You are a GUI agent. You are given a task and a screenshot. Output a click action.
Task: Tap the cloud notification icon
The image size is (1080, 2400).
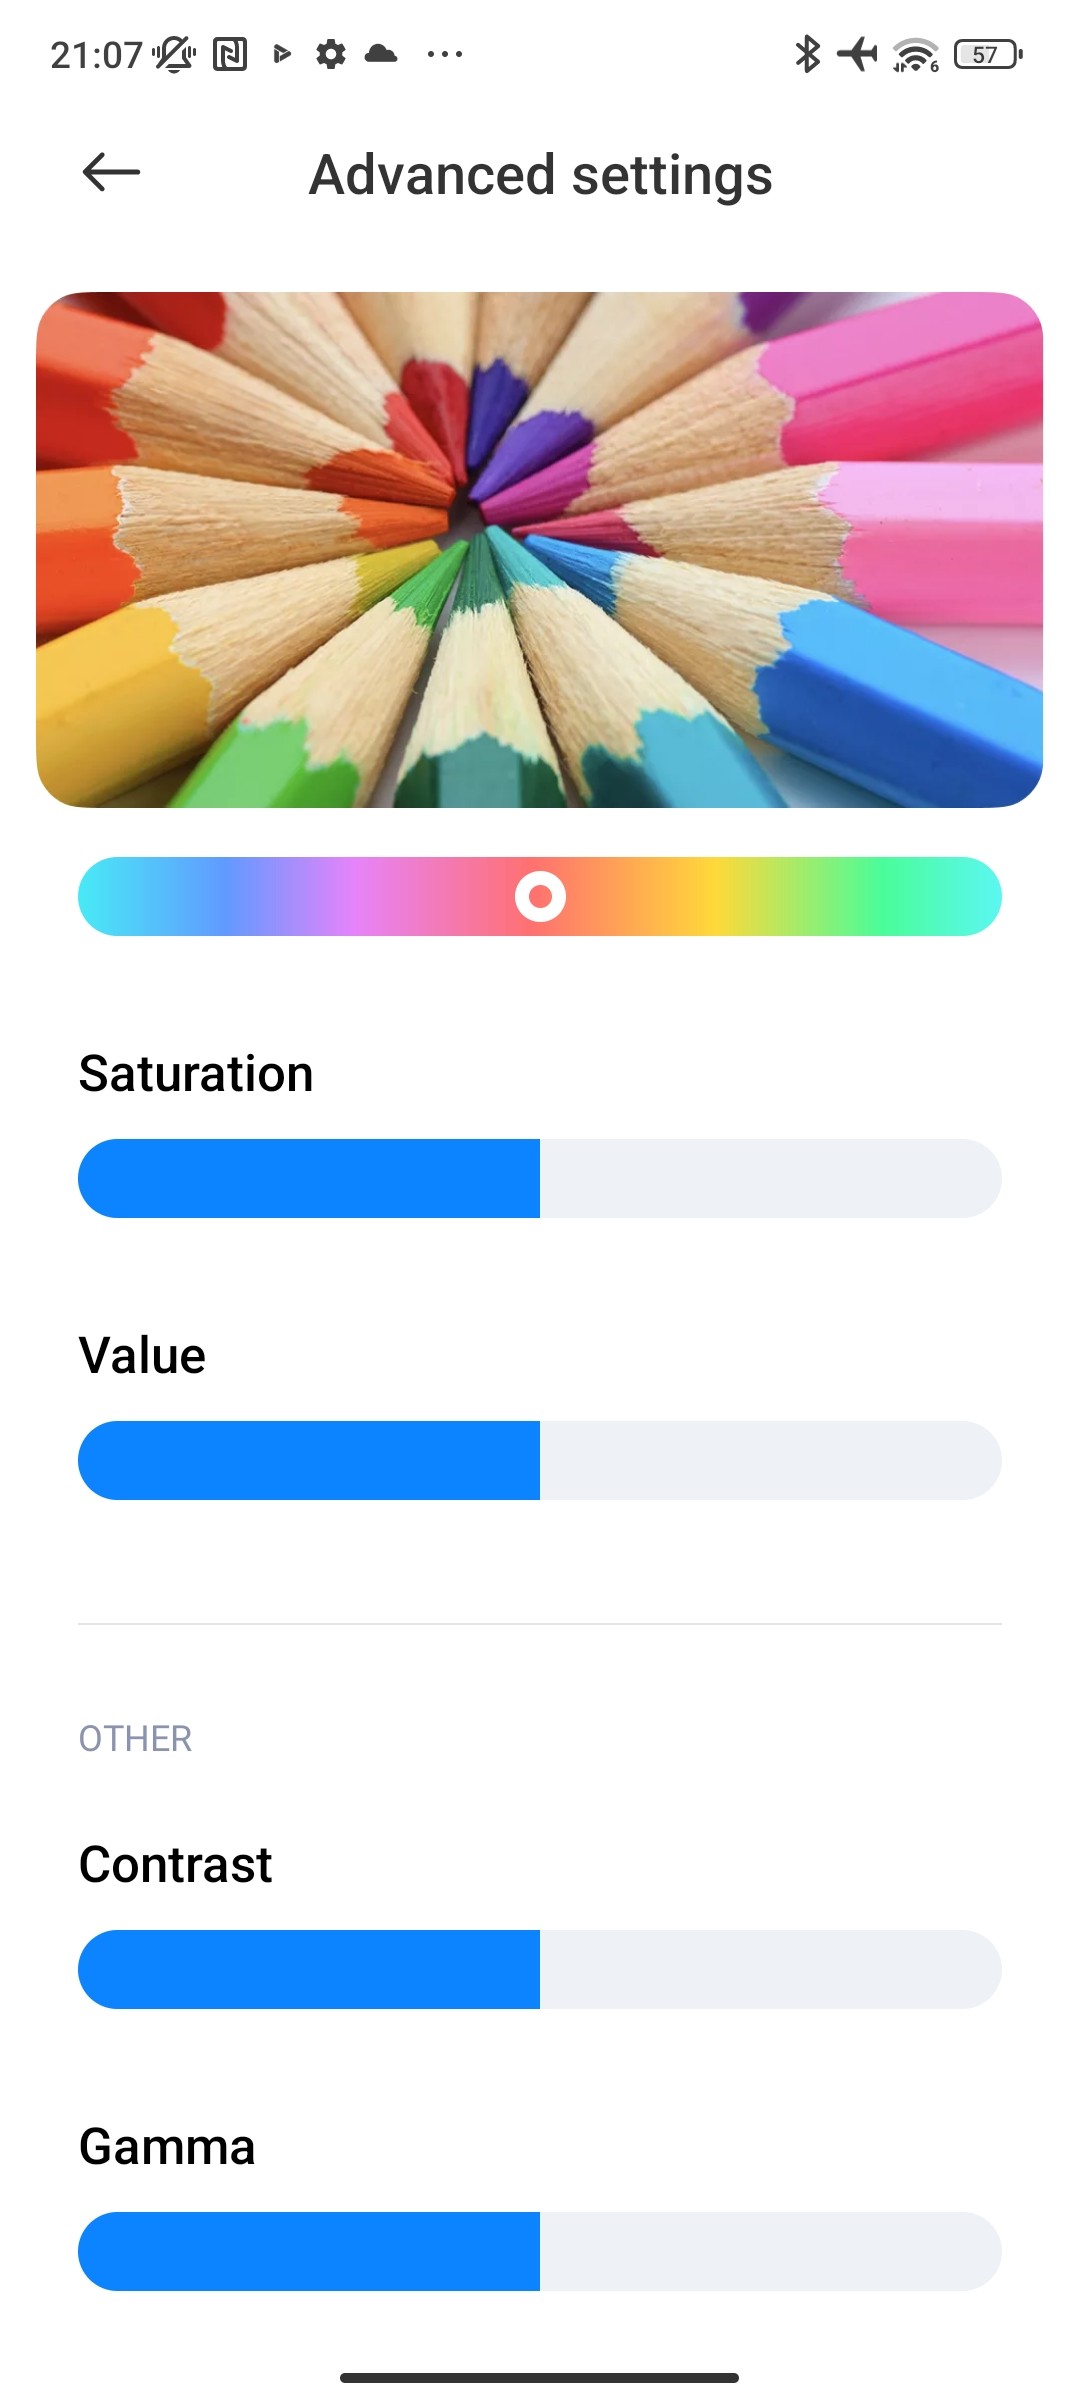pos(381,54)
